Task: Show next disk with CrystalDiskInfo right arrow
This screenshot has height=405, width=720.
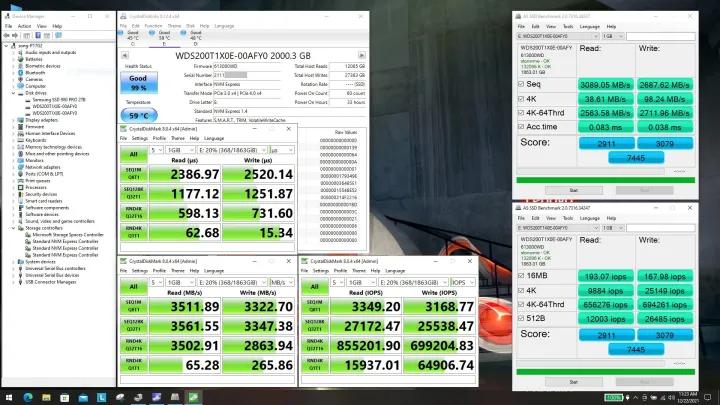Action: click(x=362, y=56)
